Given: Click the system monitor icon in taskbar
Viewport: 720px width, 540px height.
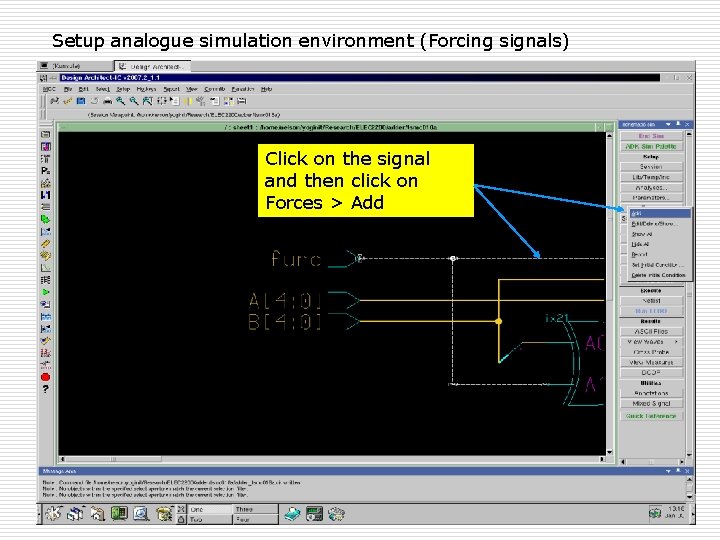Looking at the screenshot, I should [315, 514].
